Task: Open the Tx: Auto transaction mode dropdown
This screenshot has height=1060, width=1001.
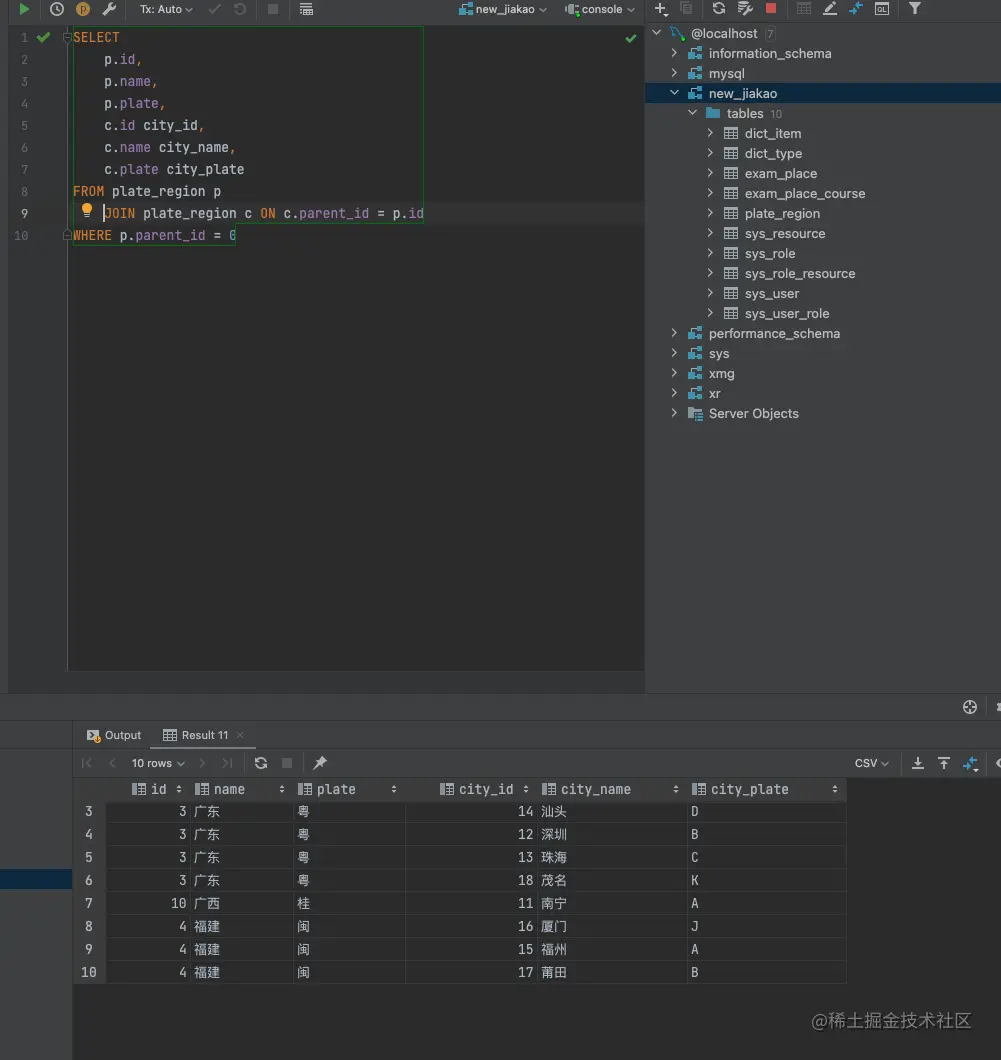Action: click(x=166, y=9)
